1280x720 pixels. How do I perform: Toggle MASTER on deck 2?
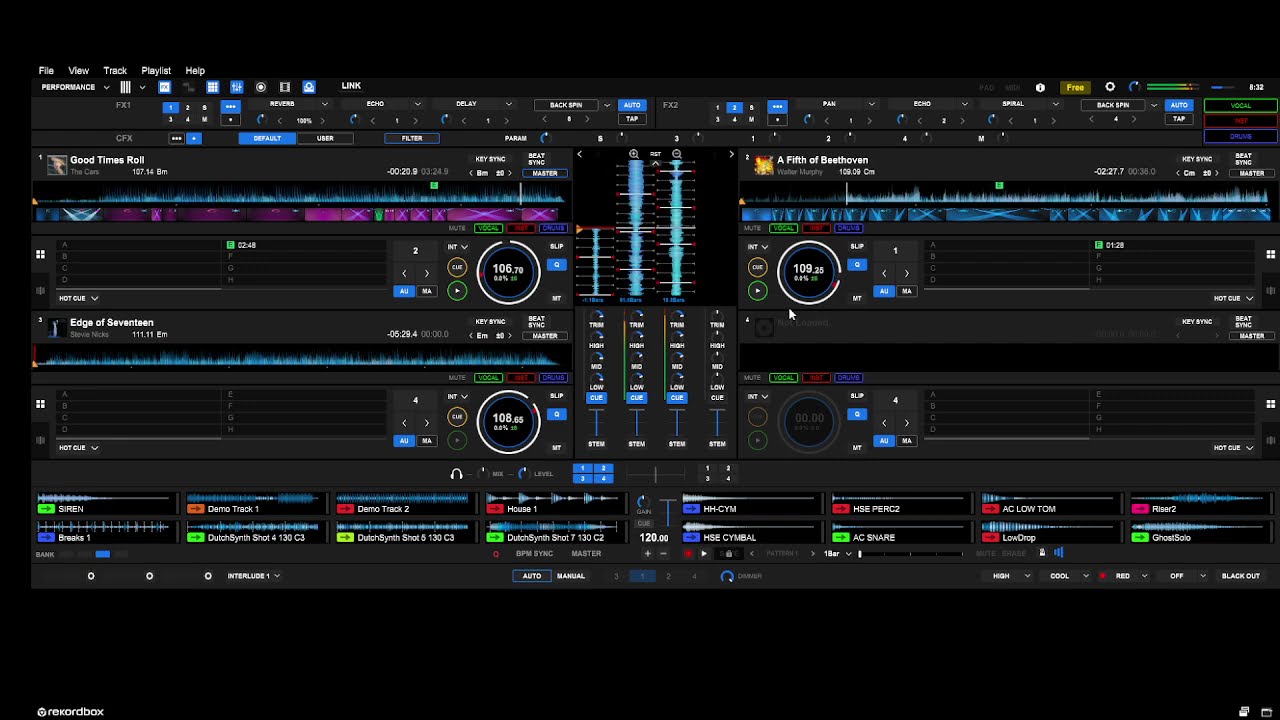(1252, 173)
